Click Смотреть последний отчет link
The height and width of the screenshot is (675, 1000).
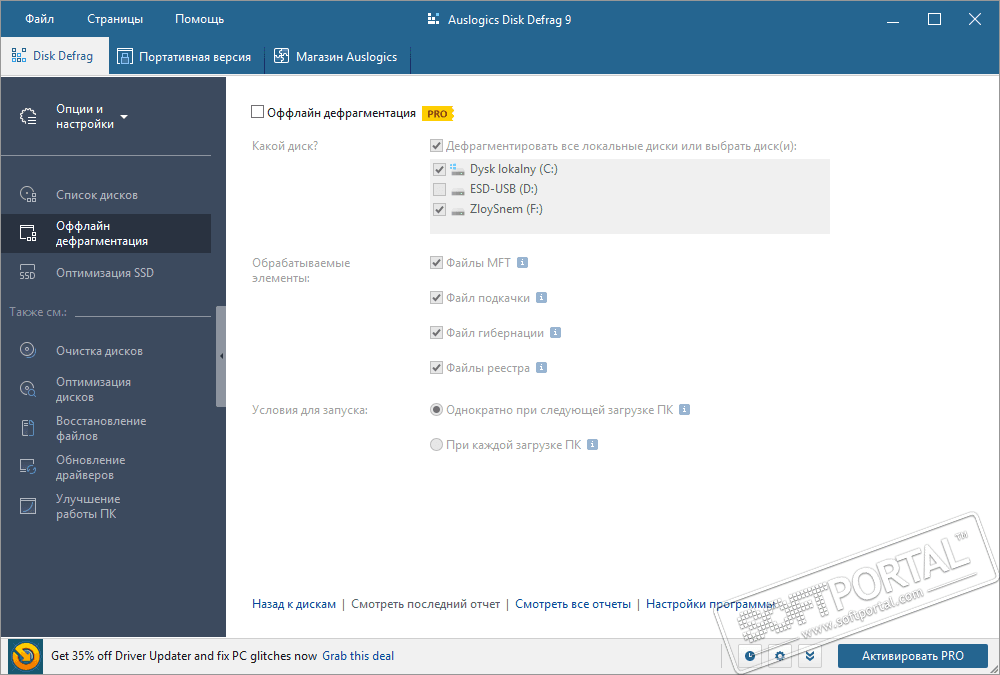pos(425,604)
